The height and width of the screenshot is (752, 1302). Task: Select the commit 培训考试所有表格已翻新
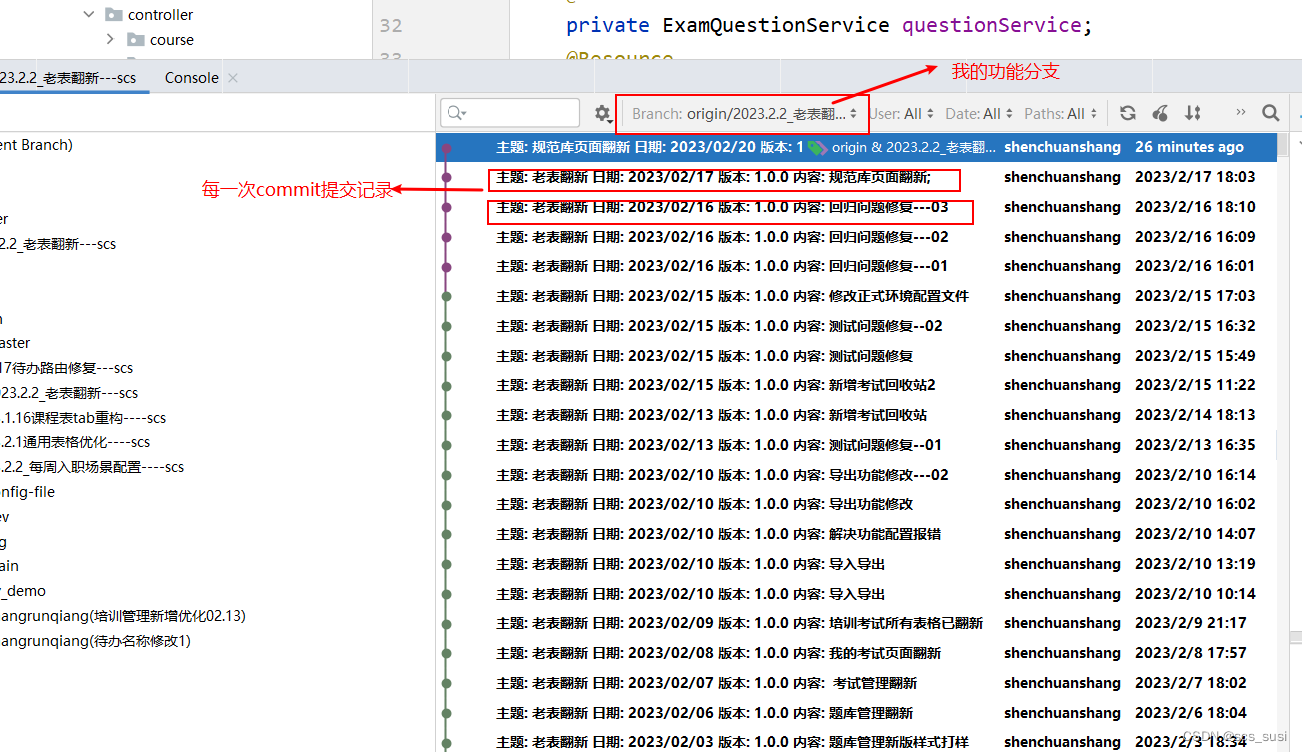[x=856, y=623]
